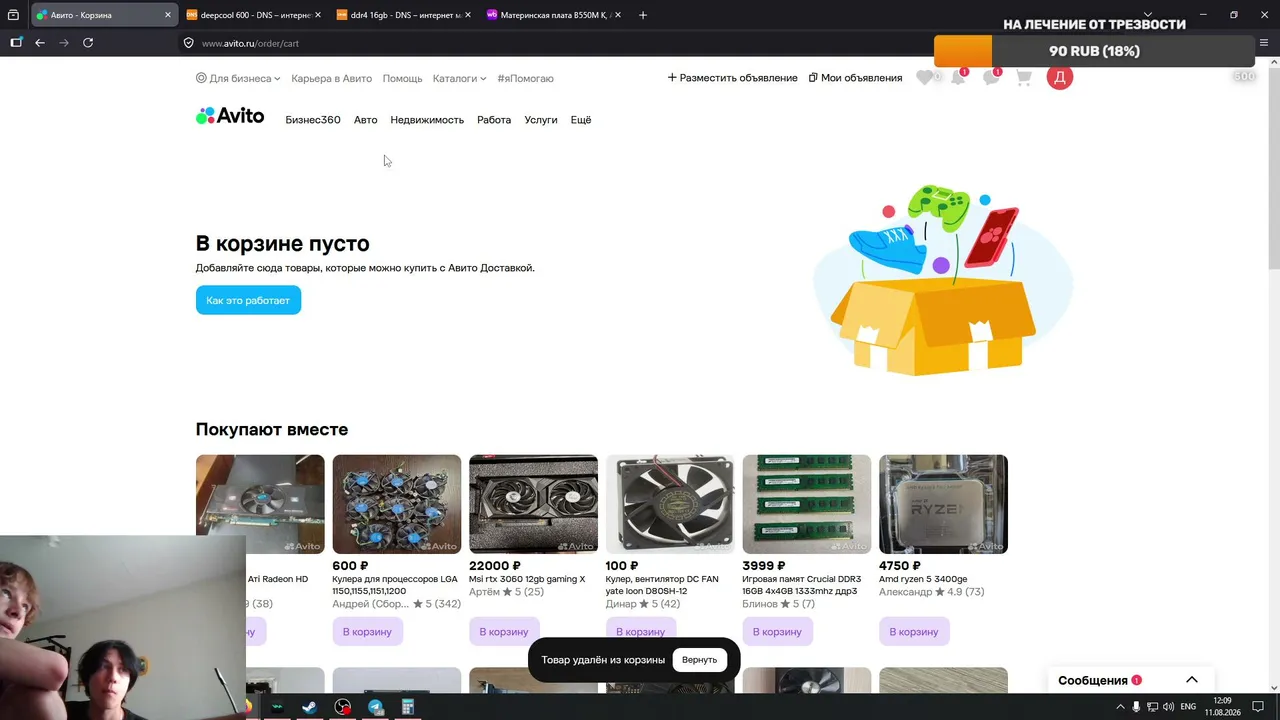Click the browser sidebar toggle icon
The width and height of the screenshot is (1280, 720).
click(x=16, y=43)
